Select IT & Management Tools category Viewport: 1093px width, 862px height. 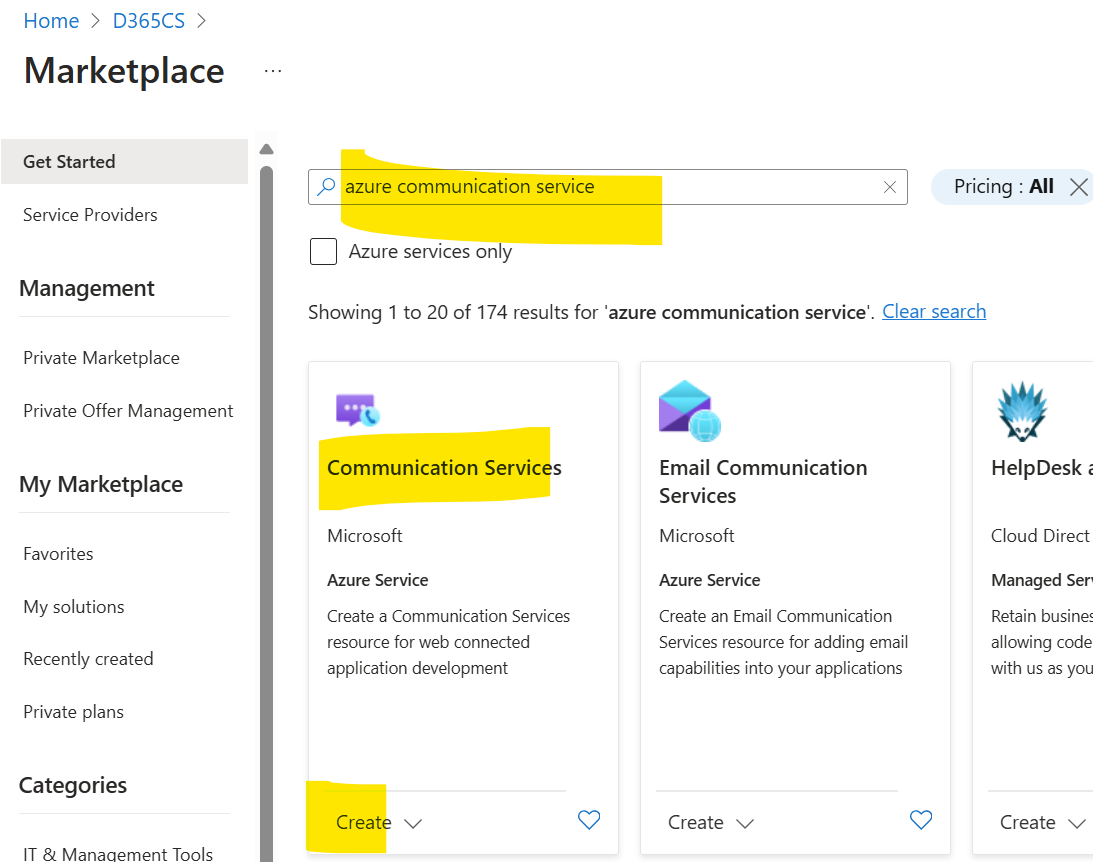[118, 853]
